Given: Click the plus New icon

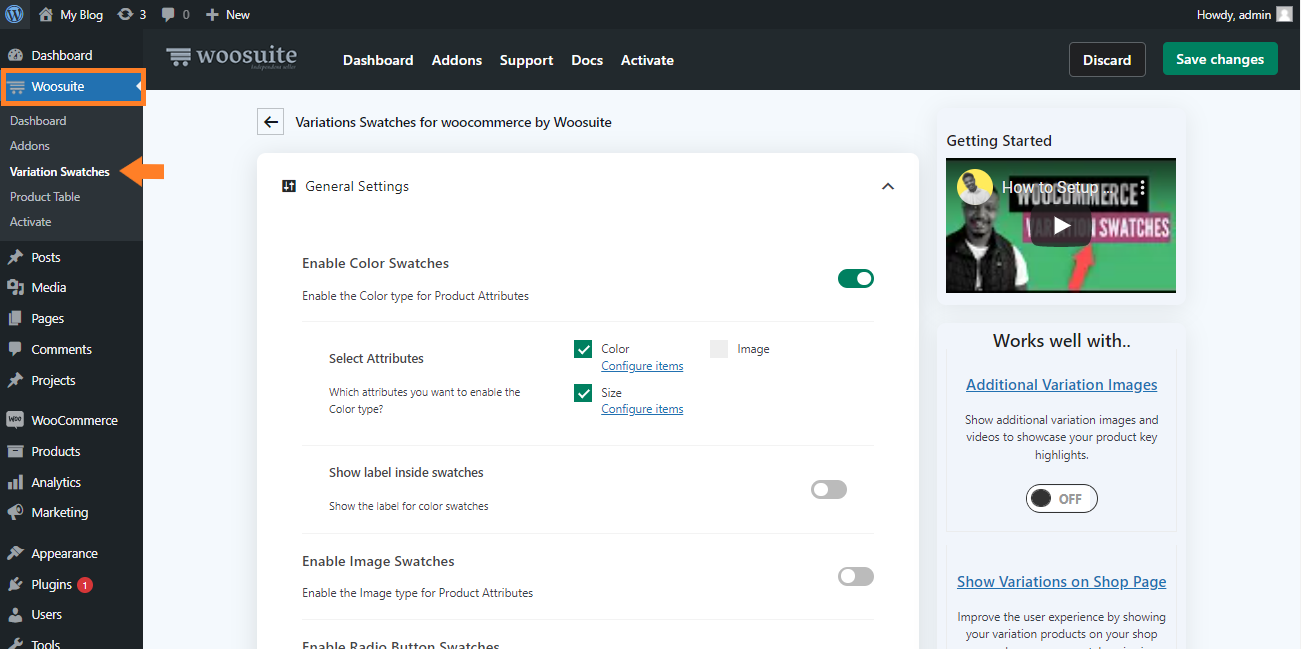Looking at the screenshot, I should pos(211,14).
